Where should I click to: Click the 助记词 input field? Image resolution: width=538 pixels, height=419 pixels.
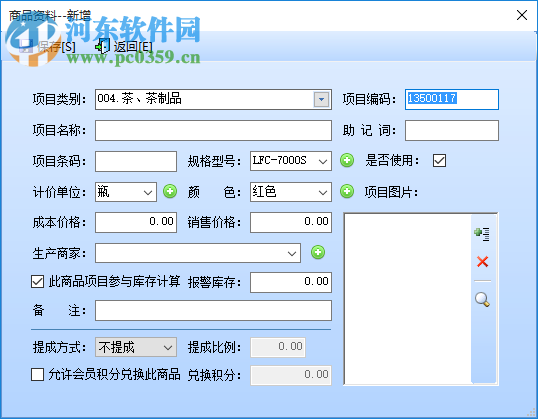tap(452, 130)
